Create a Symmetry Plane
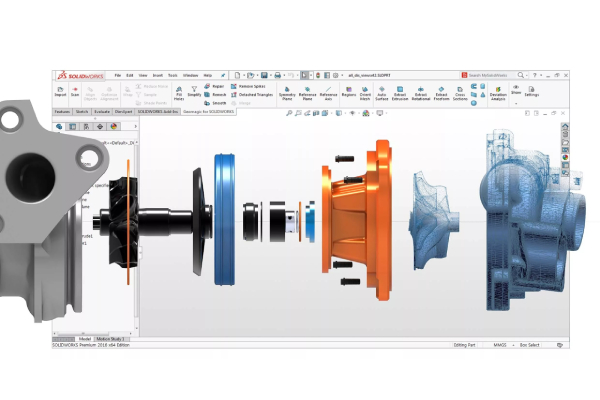600x400 pixels. click(x=287, y=94)
